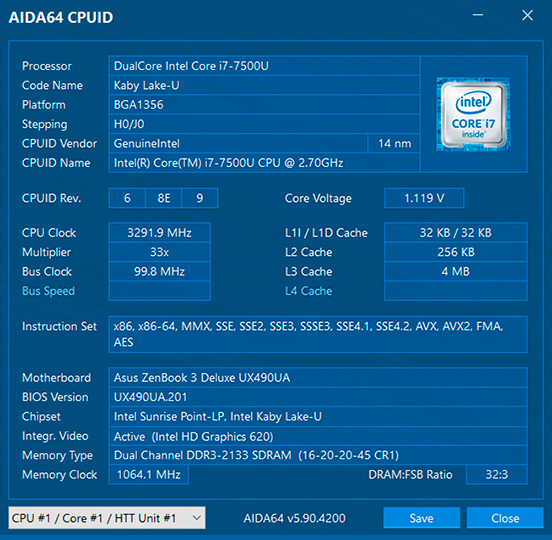Click the DRAM:FSB Ratio value 32:3
Screen dimensions: 552x540
click(x=497, y=475)
